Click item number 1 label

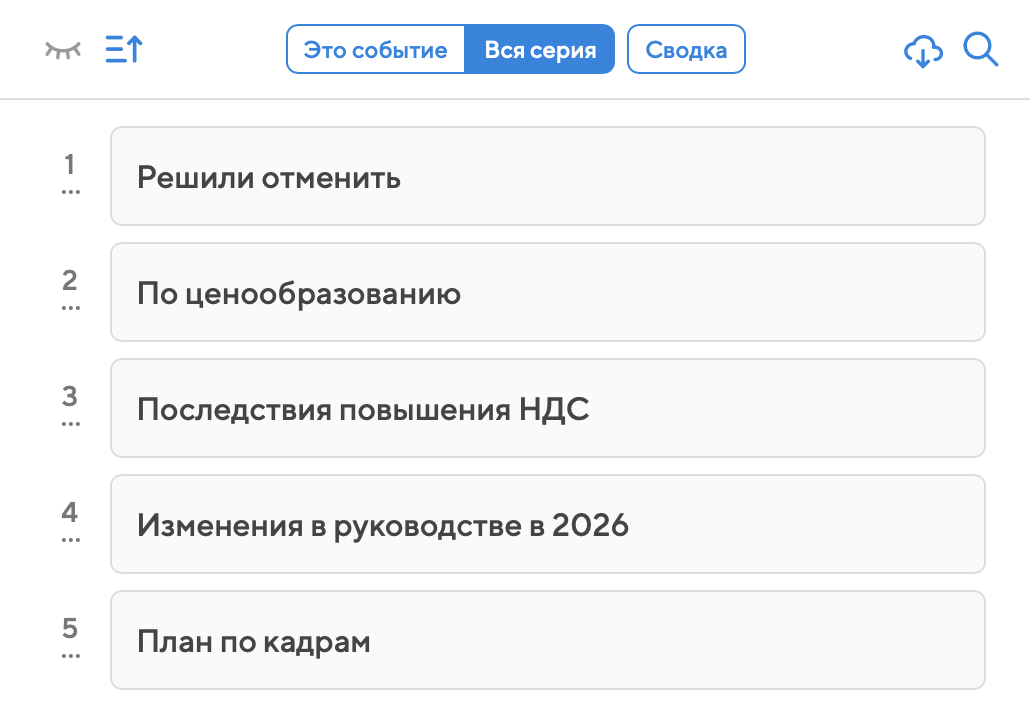coord(70,163)
